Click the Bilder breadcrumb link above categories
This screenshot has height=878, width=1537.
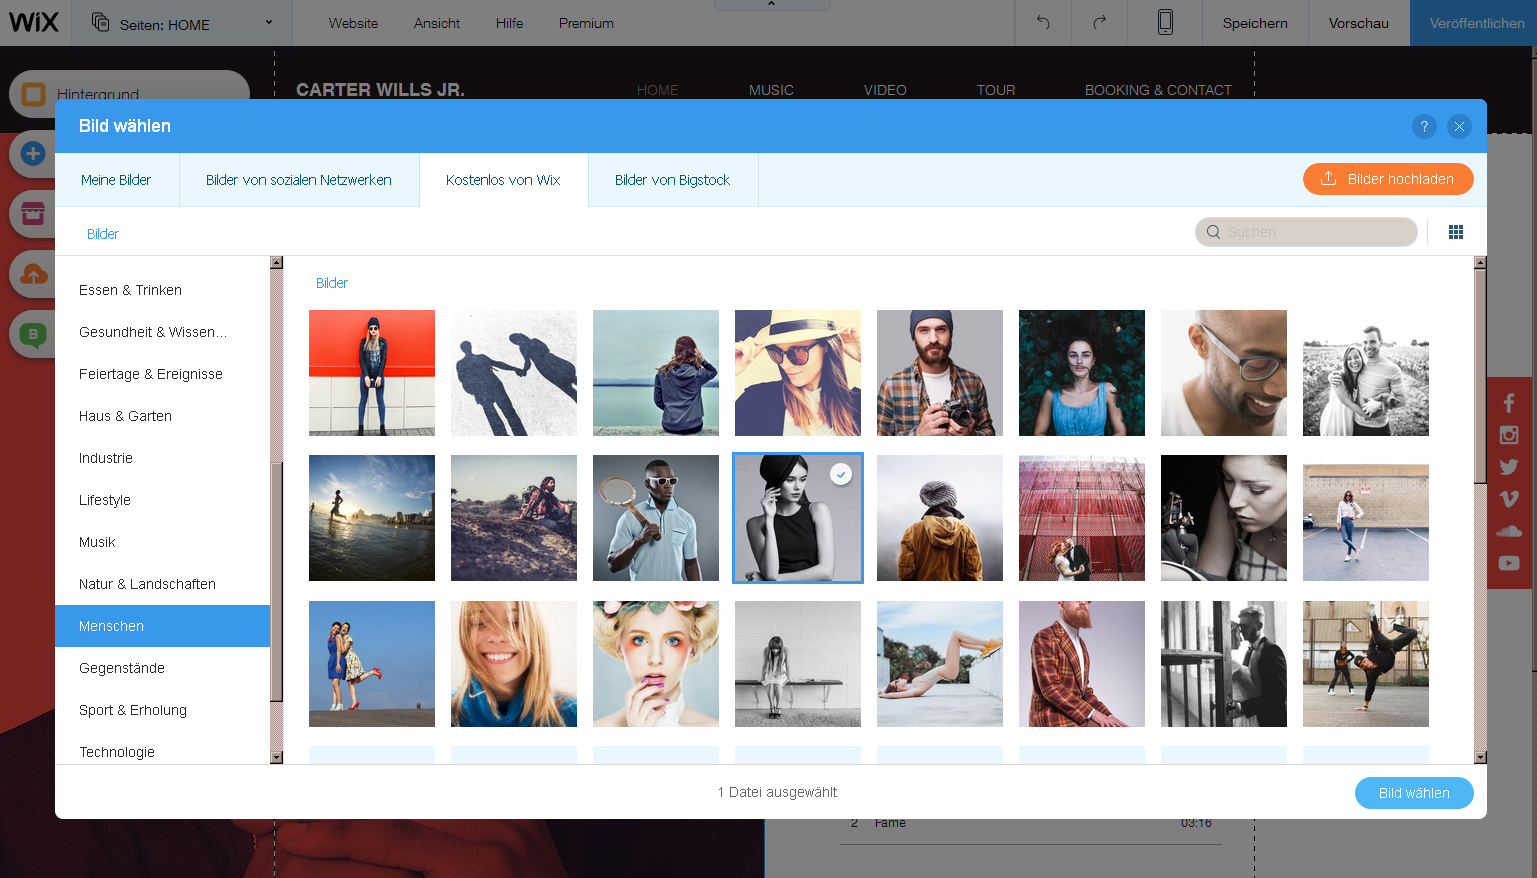[x=103, y=234]
